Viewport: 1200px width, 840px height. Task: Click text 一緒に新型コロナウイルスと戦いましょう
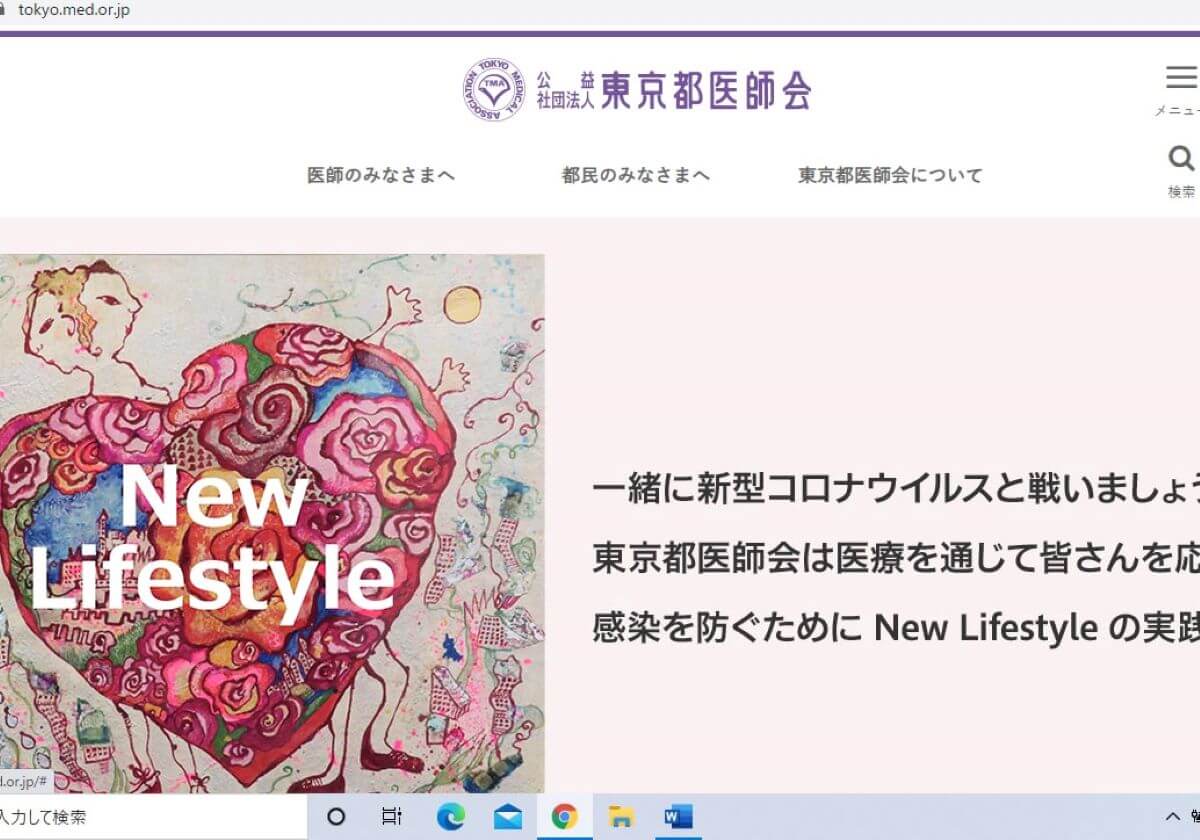click(896, 491)
